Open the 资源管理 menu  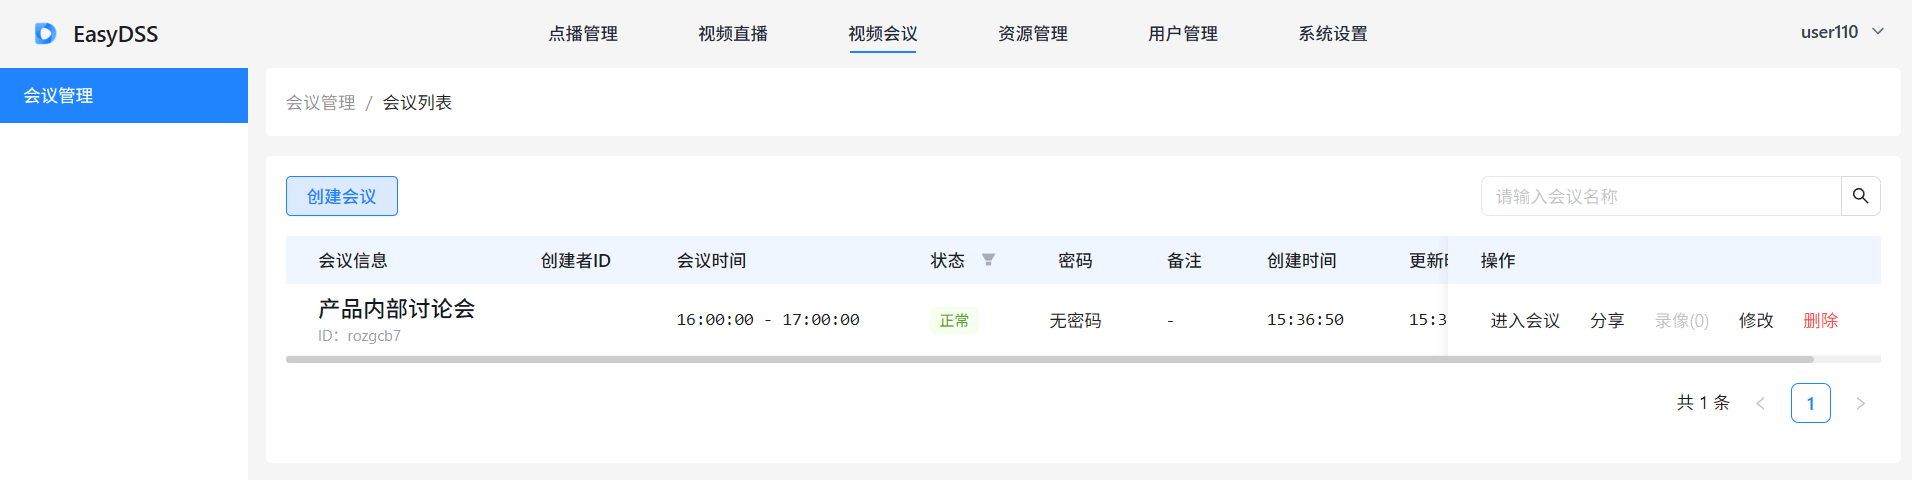pos(1033,34)
